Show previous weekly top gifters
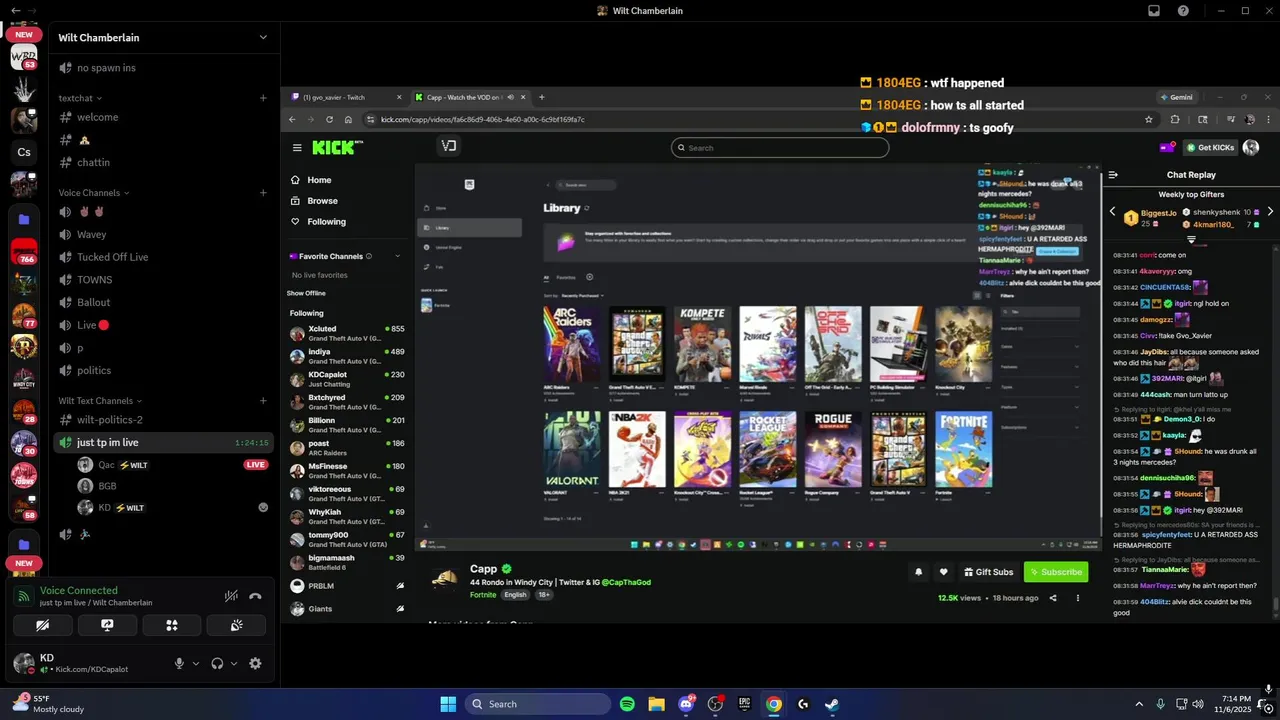Screen dimensions: 1280x720 click(x=1113, y=212)
